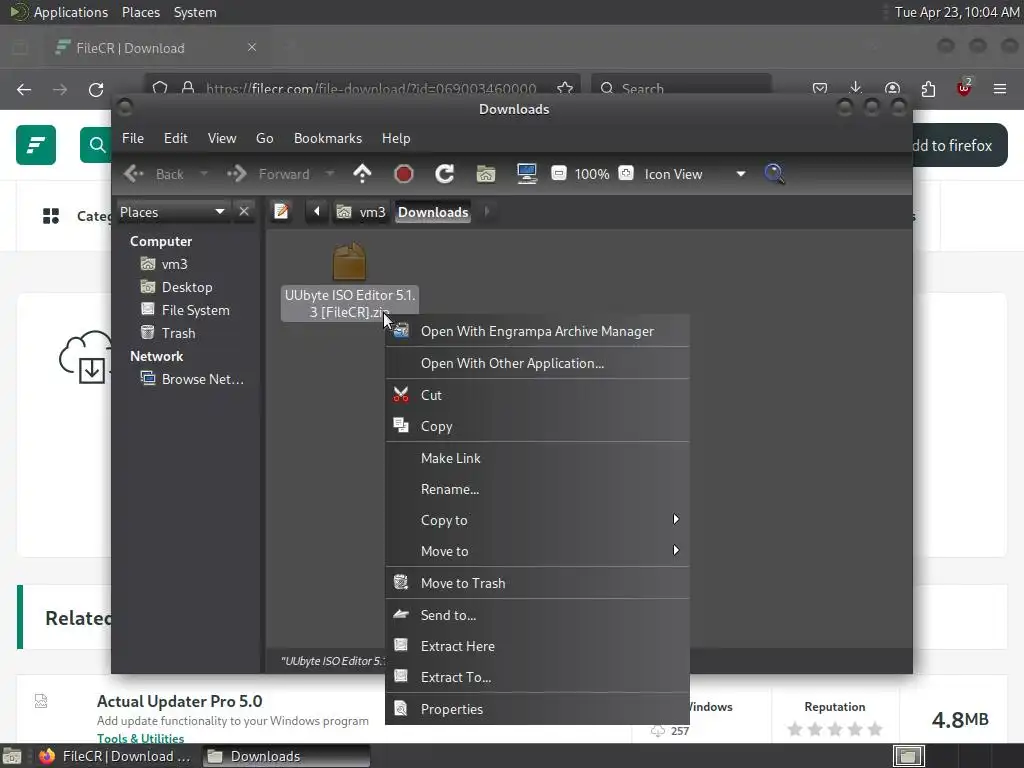Select Extract To option
1024x768 pixels.
tap(537, 677)
